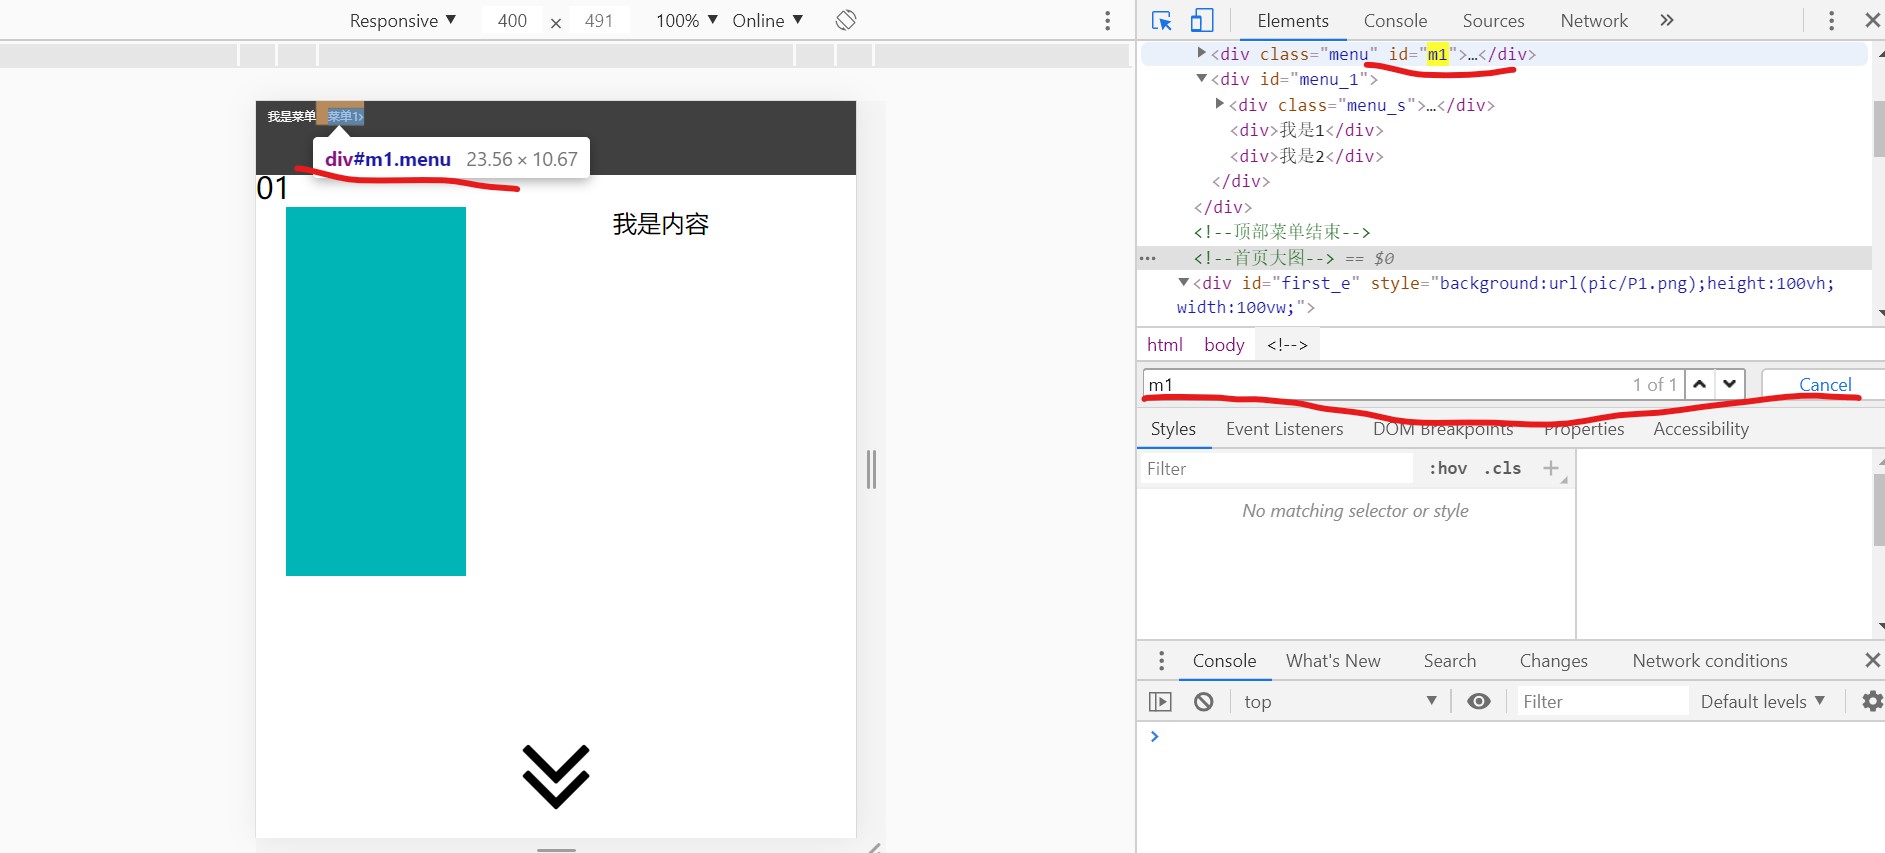Open the Responsive device dropdown
This screenshot has height=853, width=1885.
pos(402,21)
